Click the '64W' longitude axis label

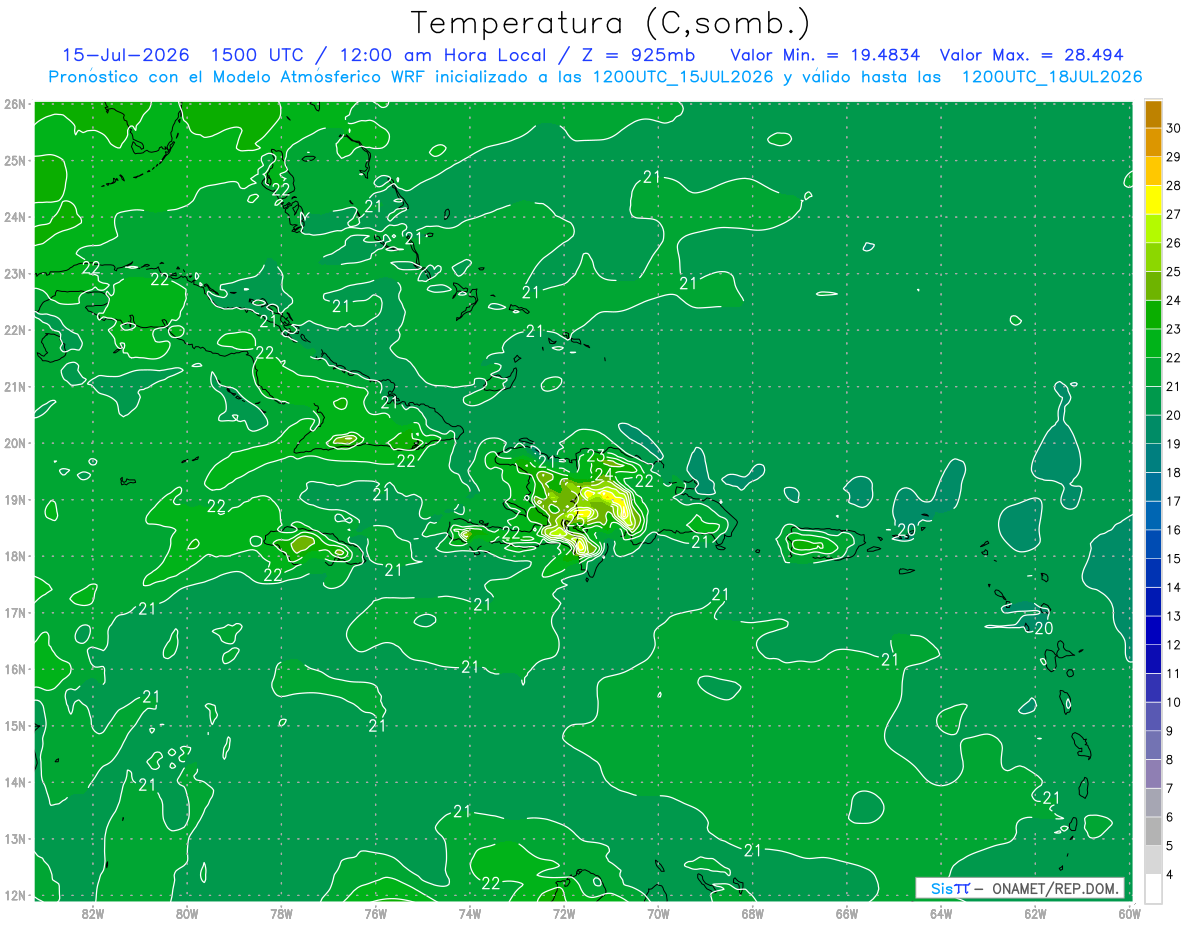point(941,913)
